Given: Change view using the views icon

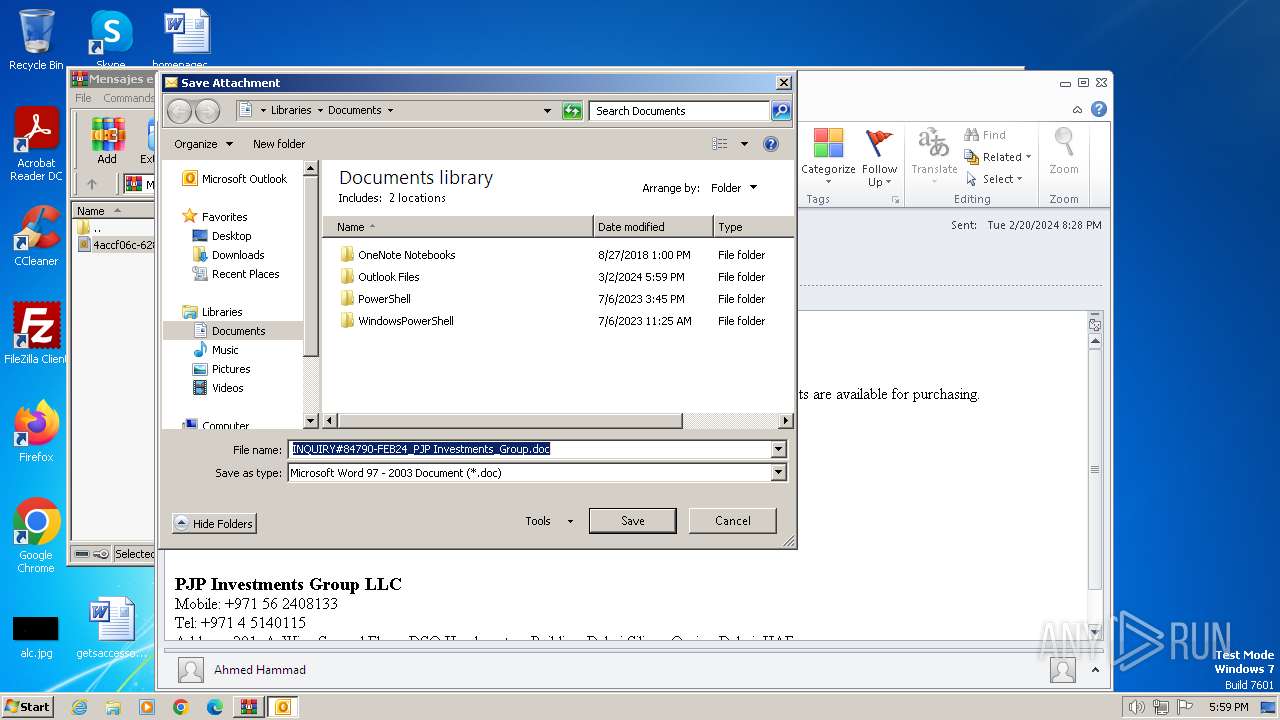Looking at the screenshot, I should pos(720,144).
